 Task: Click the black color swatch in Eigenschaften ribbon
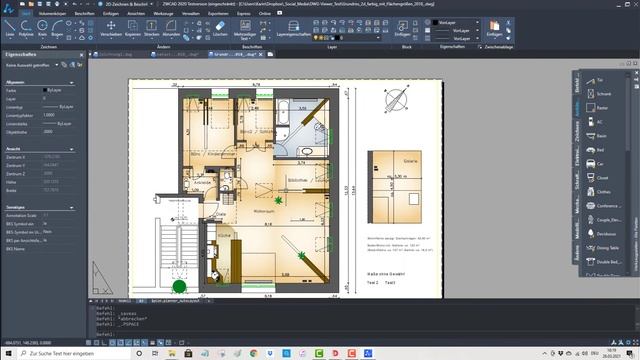[x=435, y=22]
